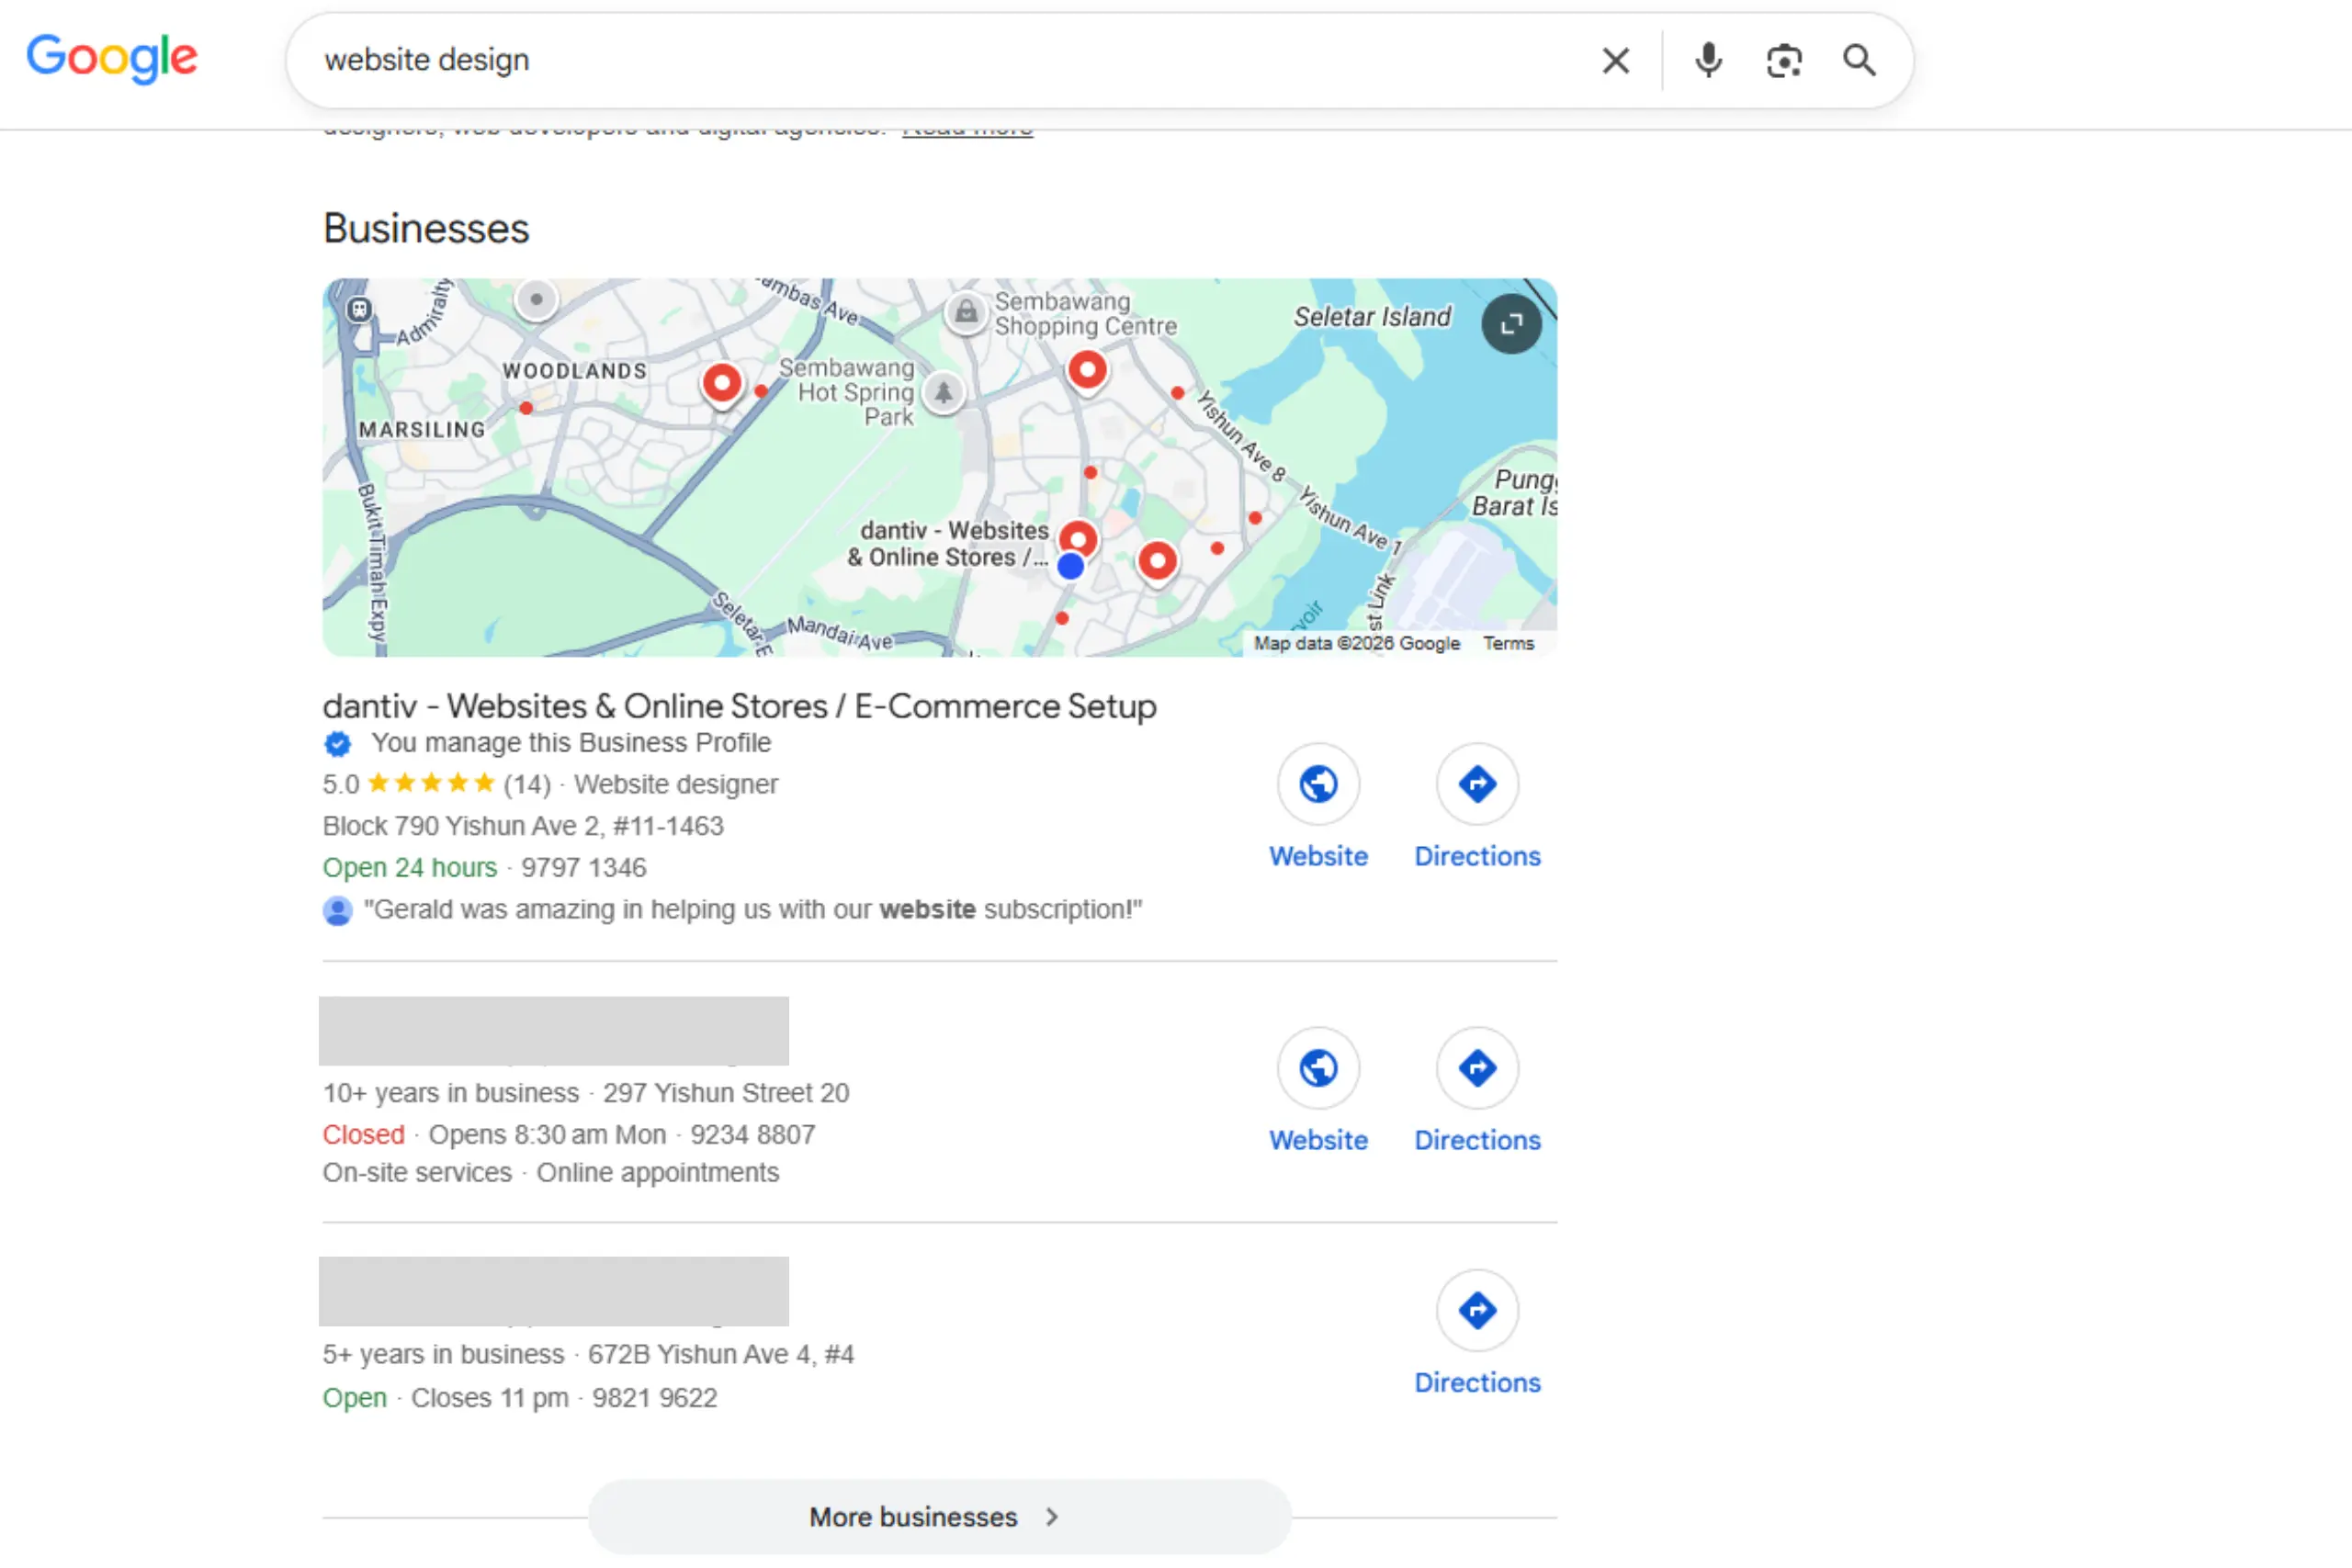Click '5+ years in business' listing text

pyautogui.click(x=443, y=1354)
